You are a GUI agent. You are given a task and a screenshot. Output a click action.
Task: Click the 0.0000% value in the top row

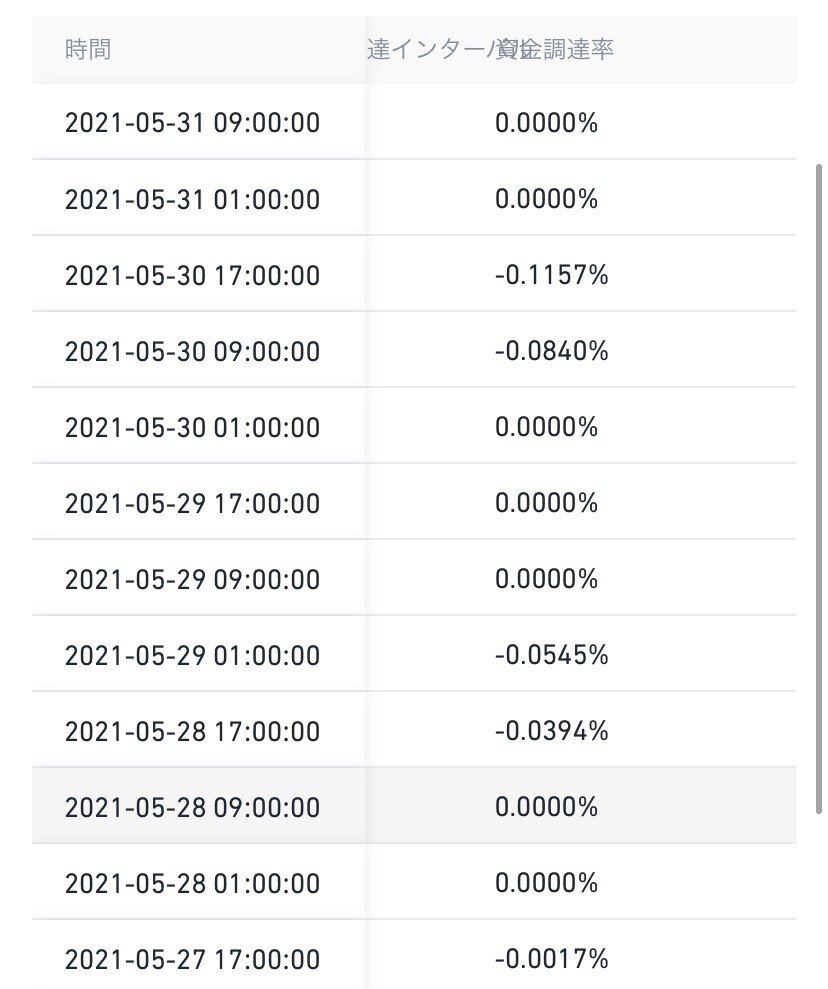(548, 123)
